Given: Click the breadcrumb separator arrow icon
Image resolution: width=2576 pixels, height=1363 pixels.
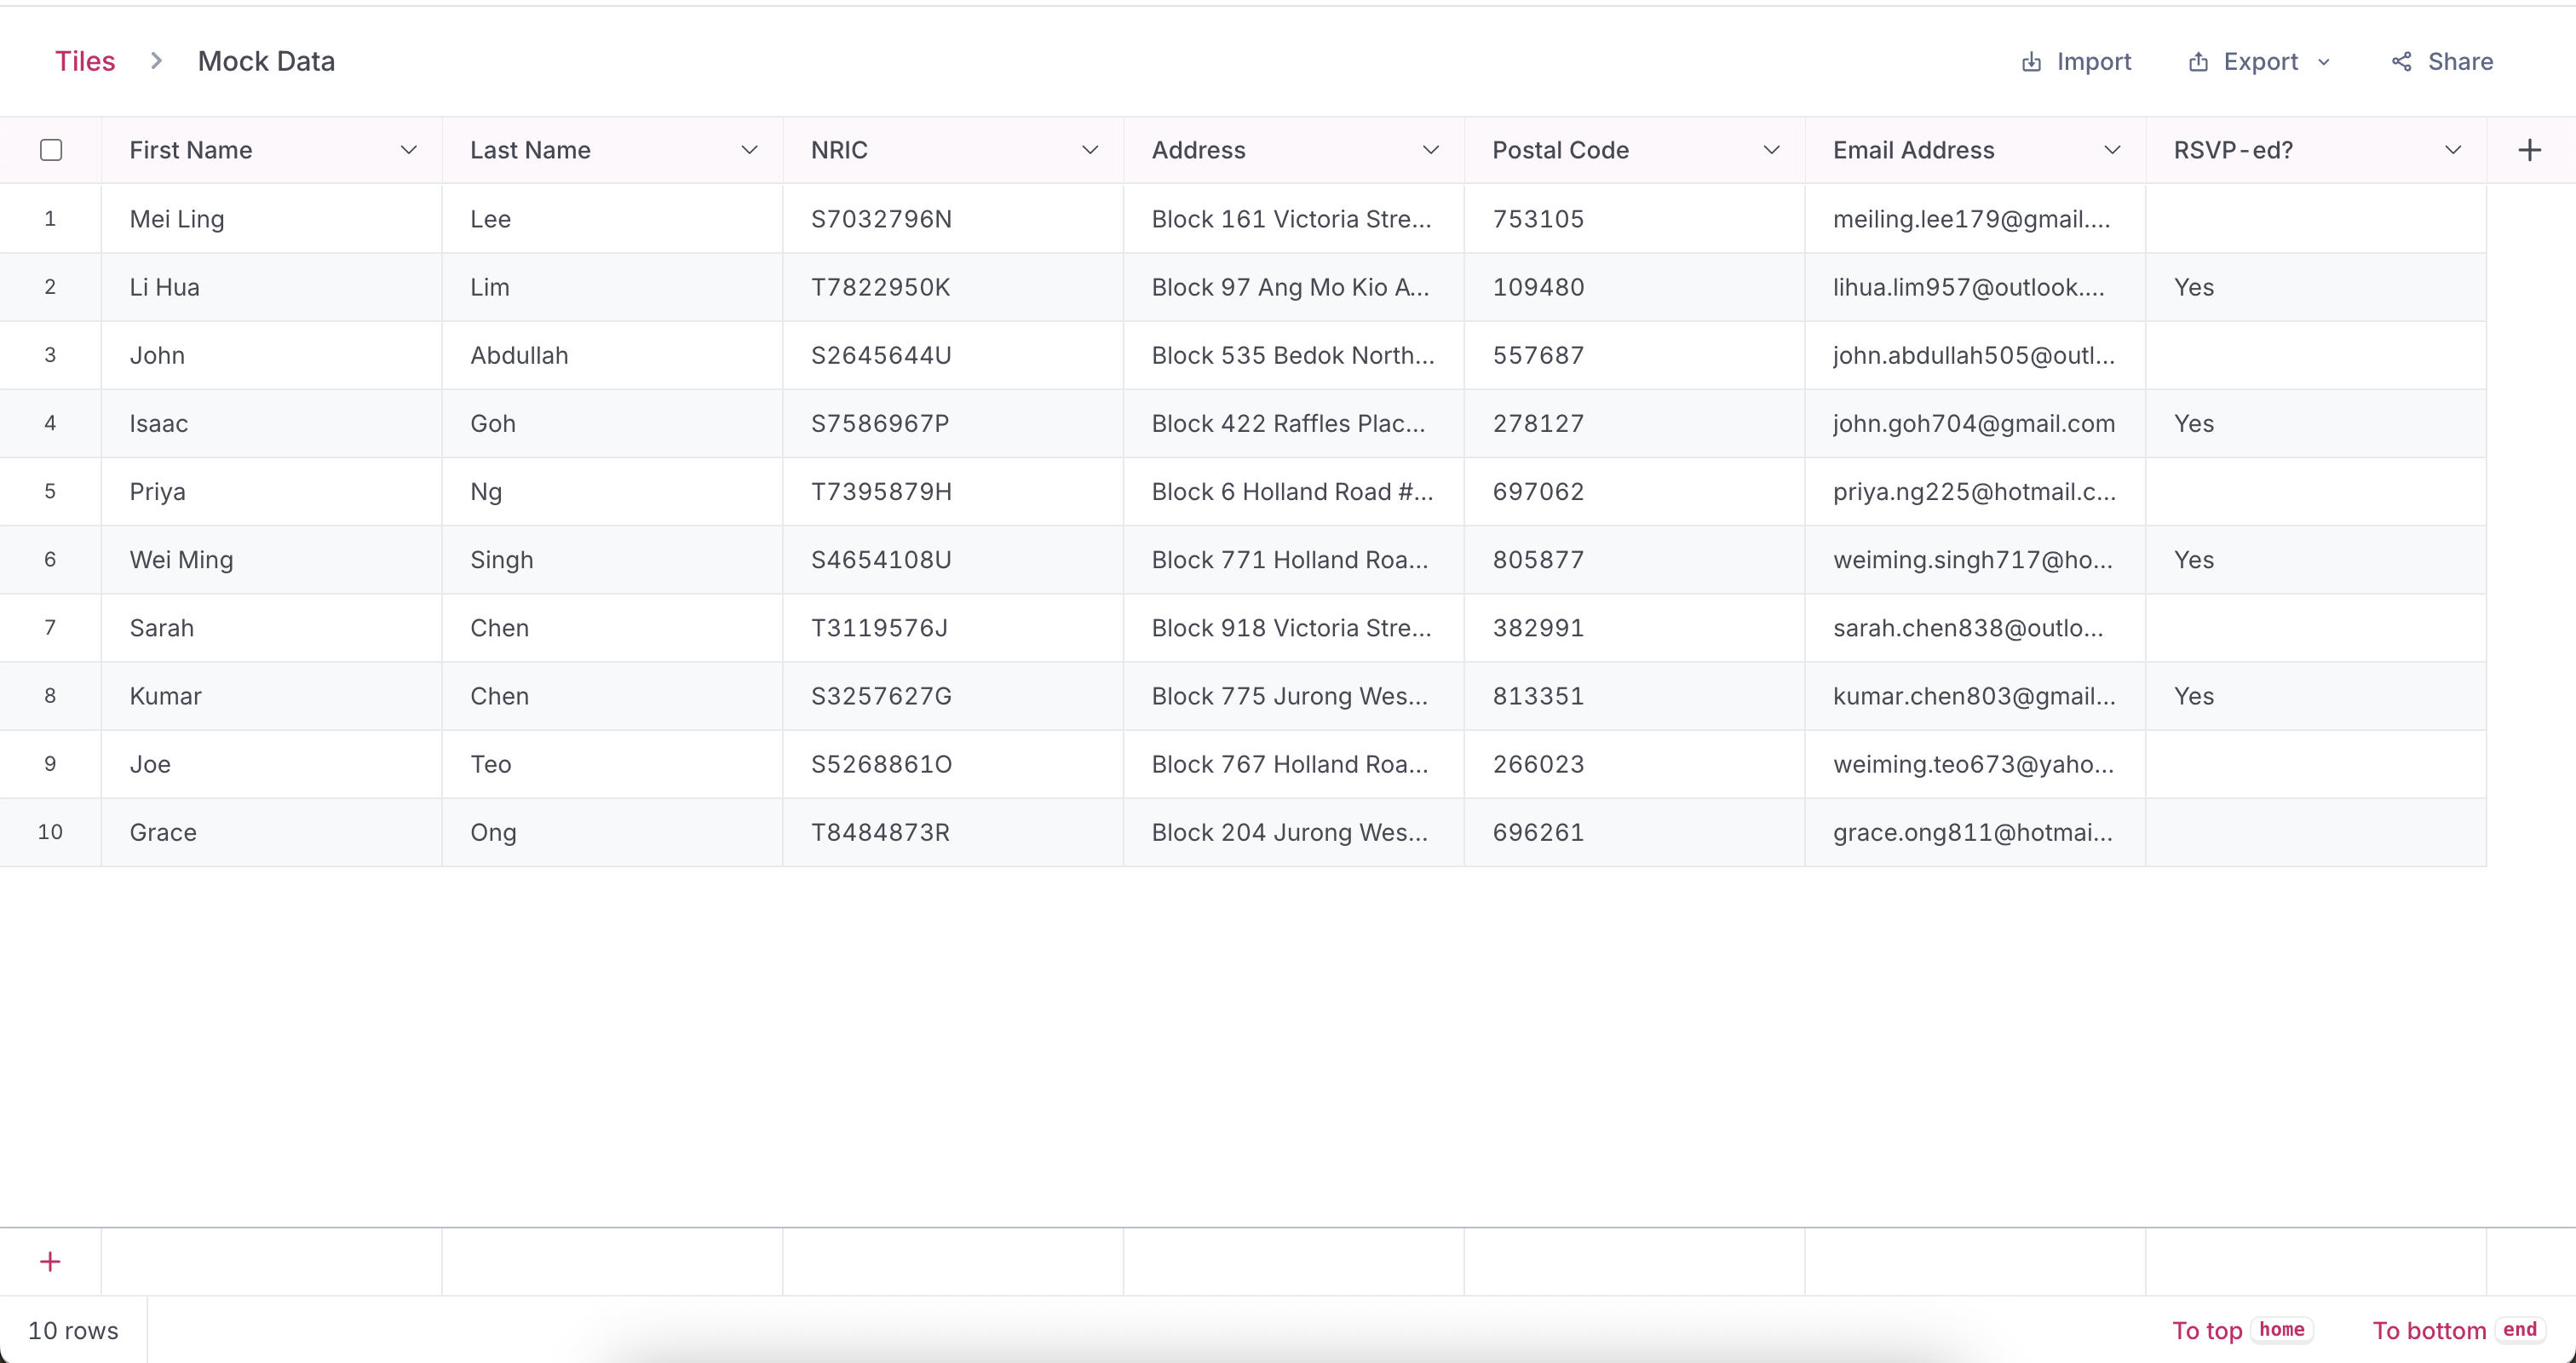Looking at the screenshot, I should (x=156, y=62).
